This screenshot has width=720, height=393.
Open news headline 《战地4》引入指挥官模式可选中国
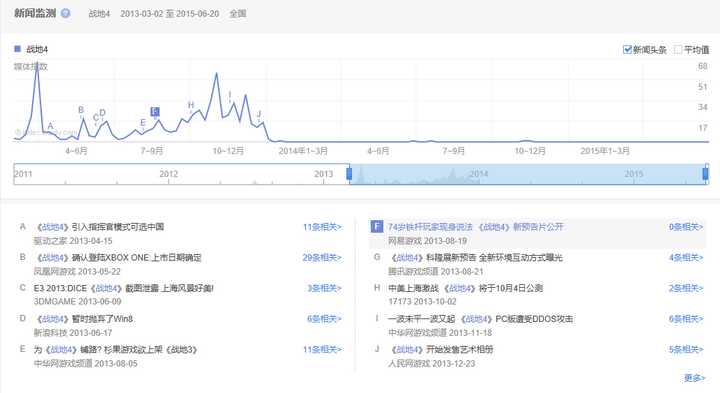pos(99,227)
